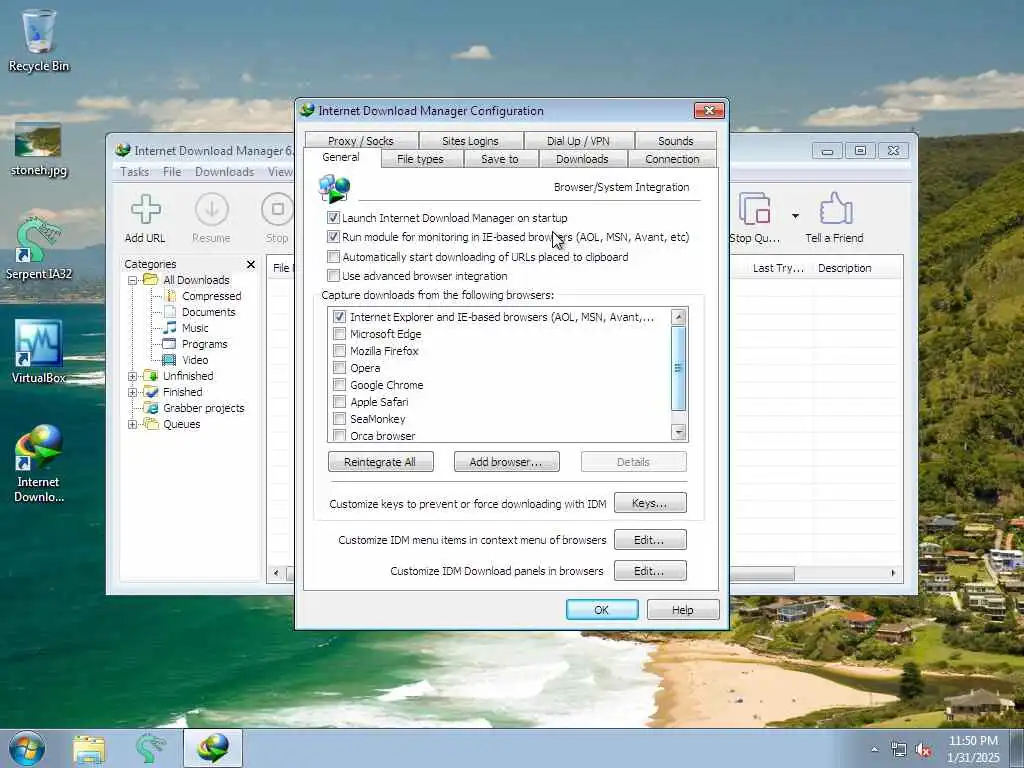Switch to File types tab
This screenshot has height=768, width=1024.
[420, 159]
